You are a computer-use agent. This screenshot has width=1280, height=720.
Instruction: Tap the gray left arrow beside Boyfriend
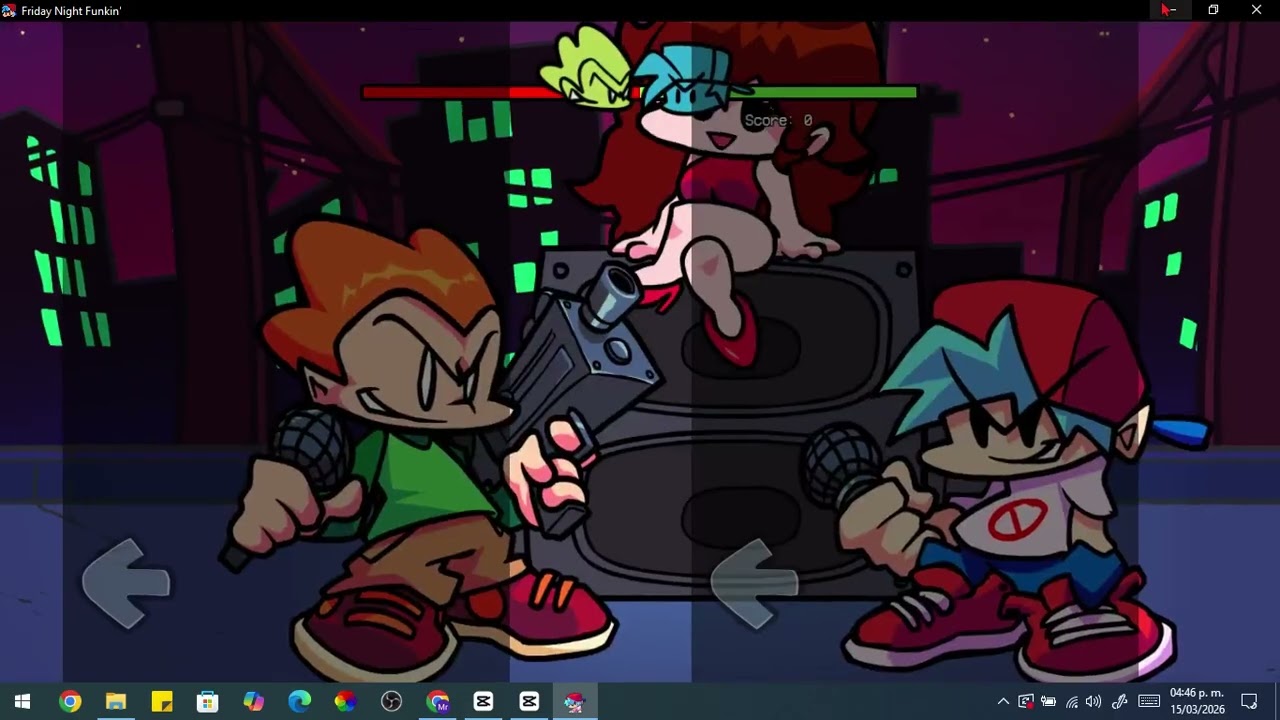coord(754,583)
